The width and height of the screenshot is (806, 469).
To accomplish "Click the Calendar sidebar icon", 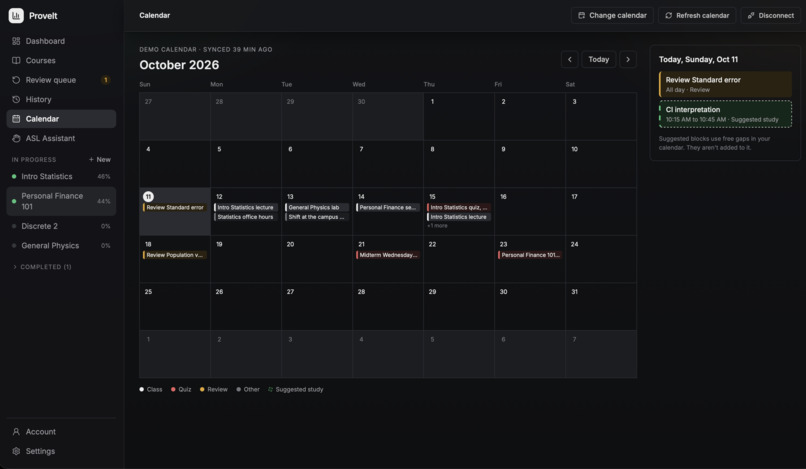I will tap(16, 119).
